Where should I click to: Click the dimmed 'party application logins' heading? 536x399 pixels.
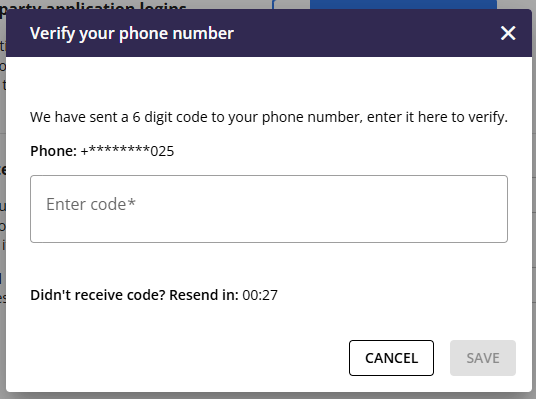(x=93, y=5)
